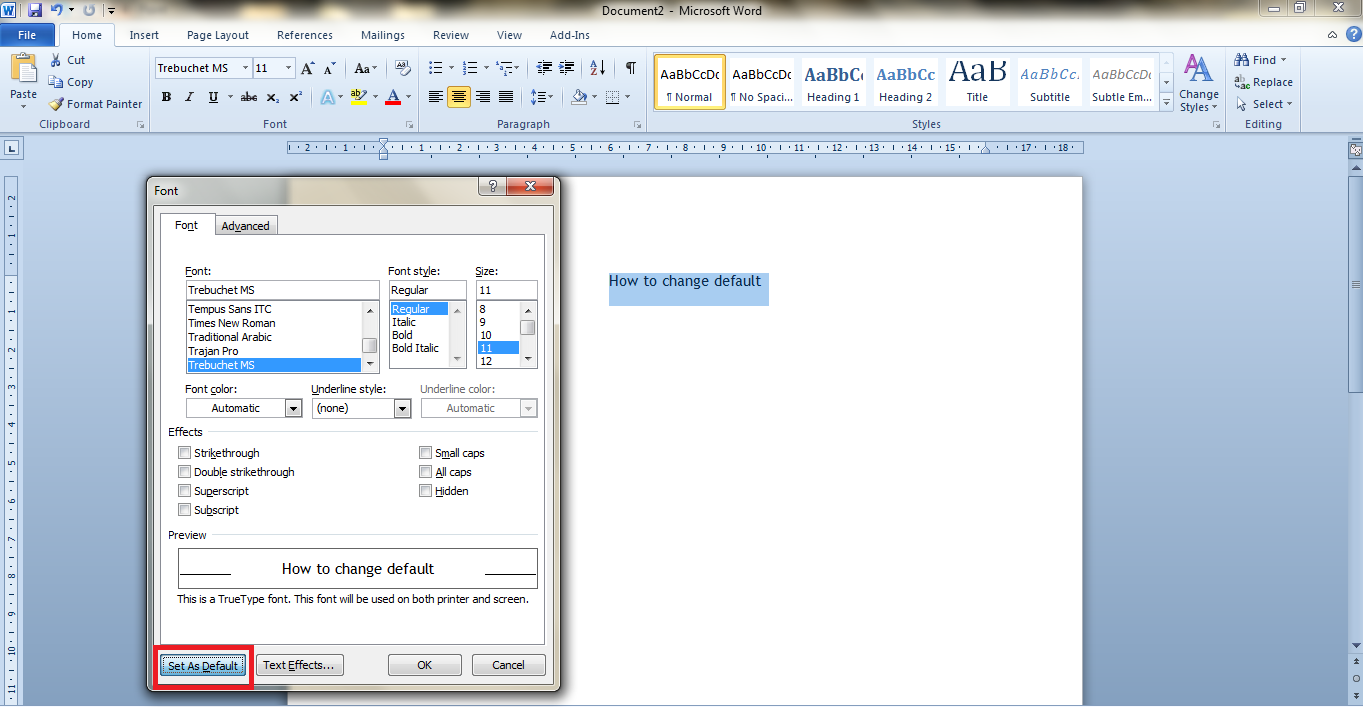Viewport: 1363px width, 707px height.
Task: Open the Review ribbon tab
Action: pos(451,35)
